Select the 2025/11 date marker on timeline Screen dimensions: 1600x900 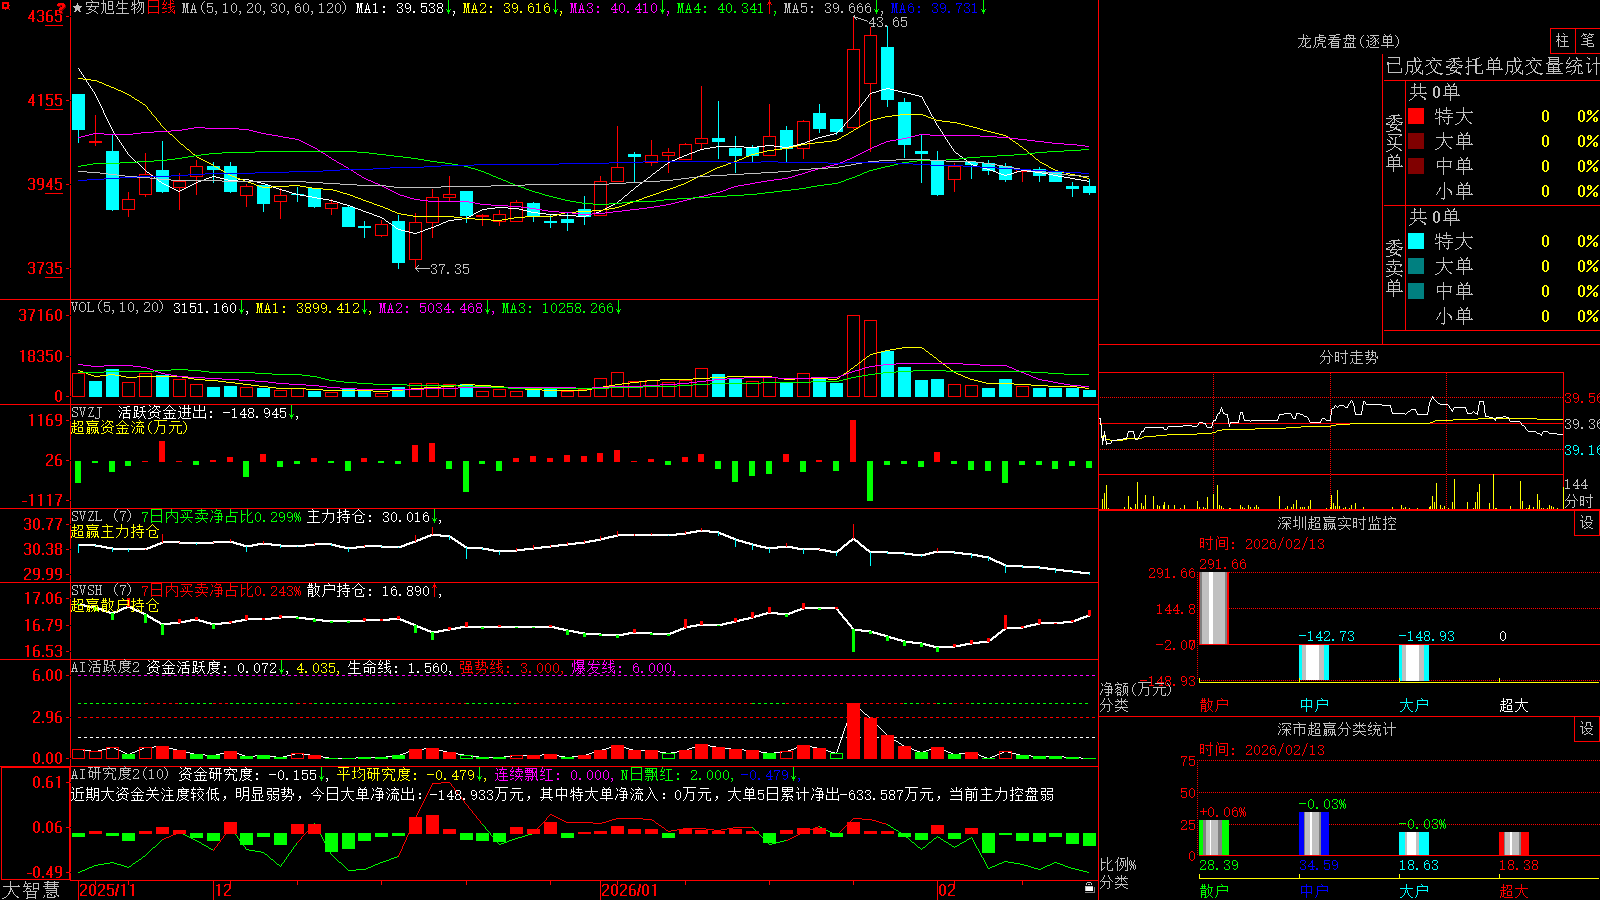107,890
